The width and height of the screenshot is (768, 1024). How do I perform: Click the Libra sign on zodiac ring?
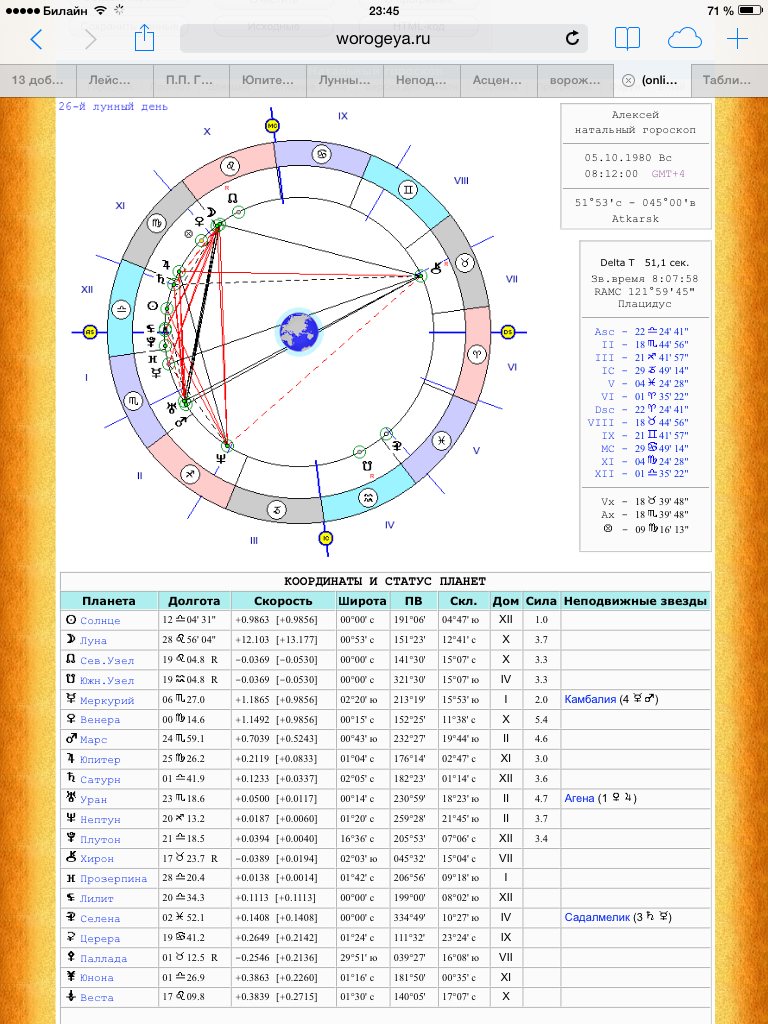[123, 310]
